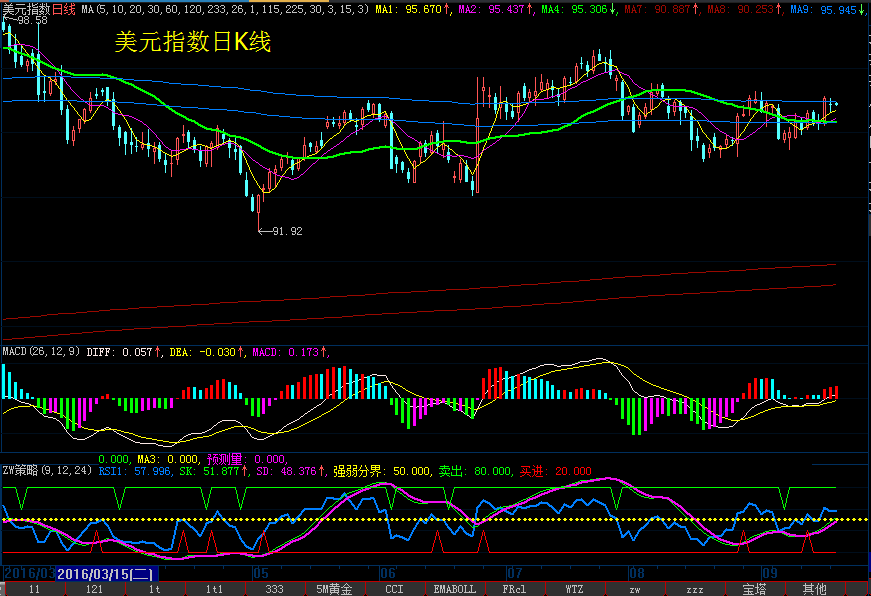This screenshot has height=596, width=871.
Task: Switch to the 宝塔 tab
Action: tap(754, 589)
